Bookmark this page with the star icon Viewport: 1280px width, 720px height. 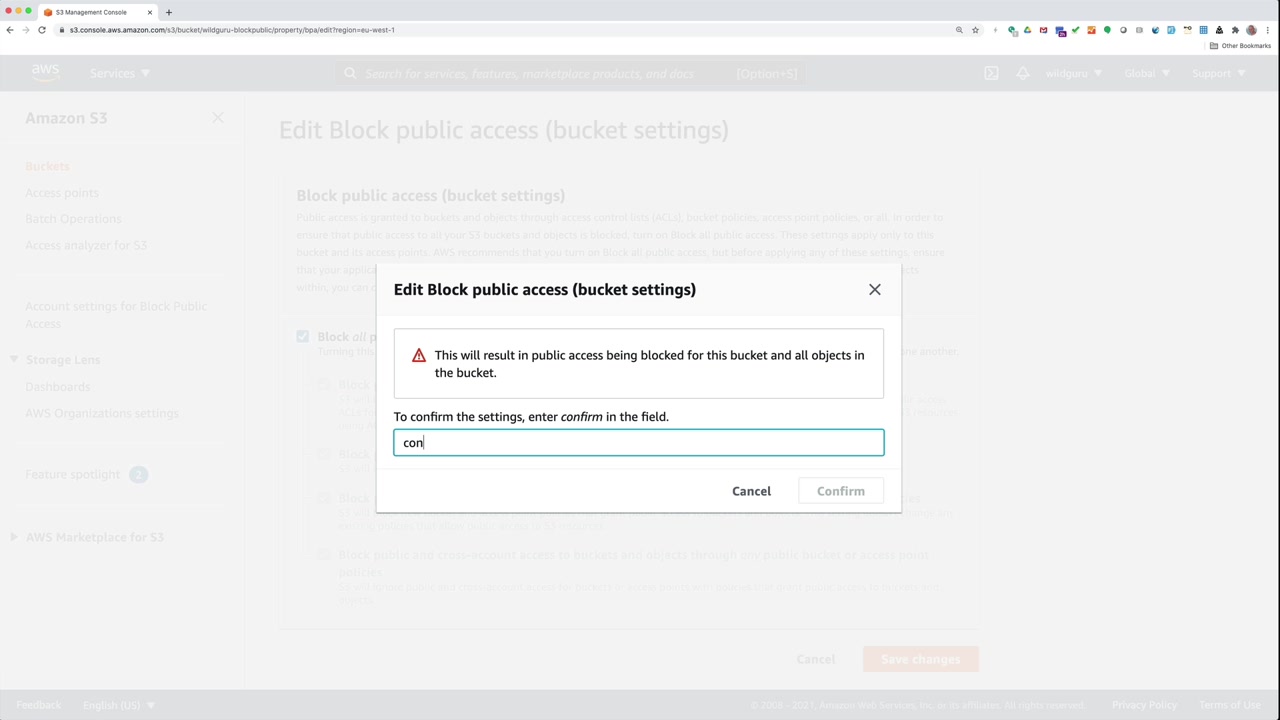point(975,30)
